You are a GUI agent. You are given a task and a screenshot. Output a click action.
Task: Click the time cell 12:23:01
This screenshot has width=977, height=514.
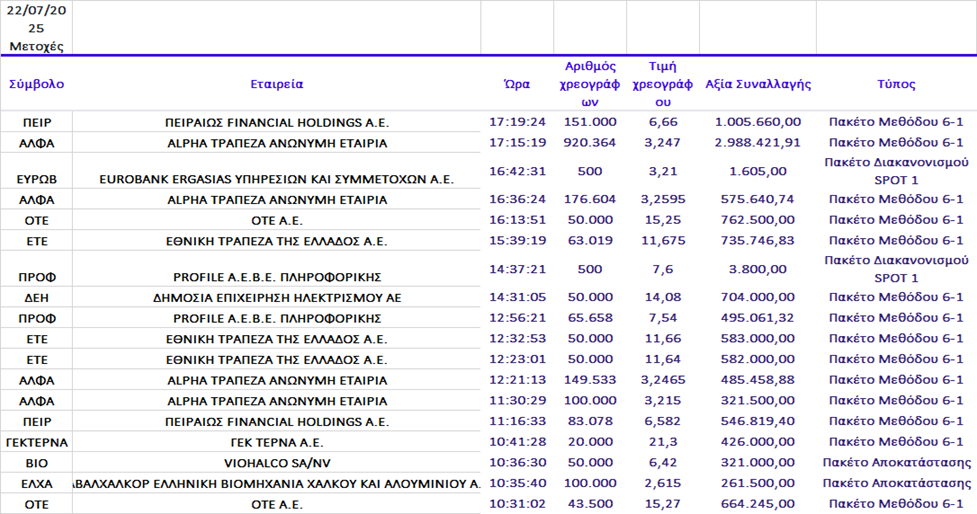(x=517, y=359)
